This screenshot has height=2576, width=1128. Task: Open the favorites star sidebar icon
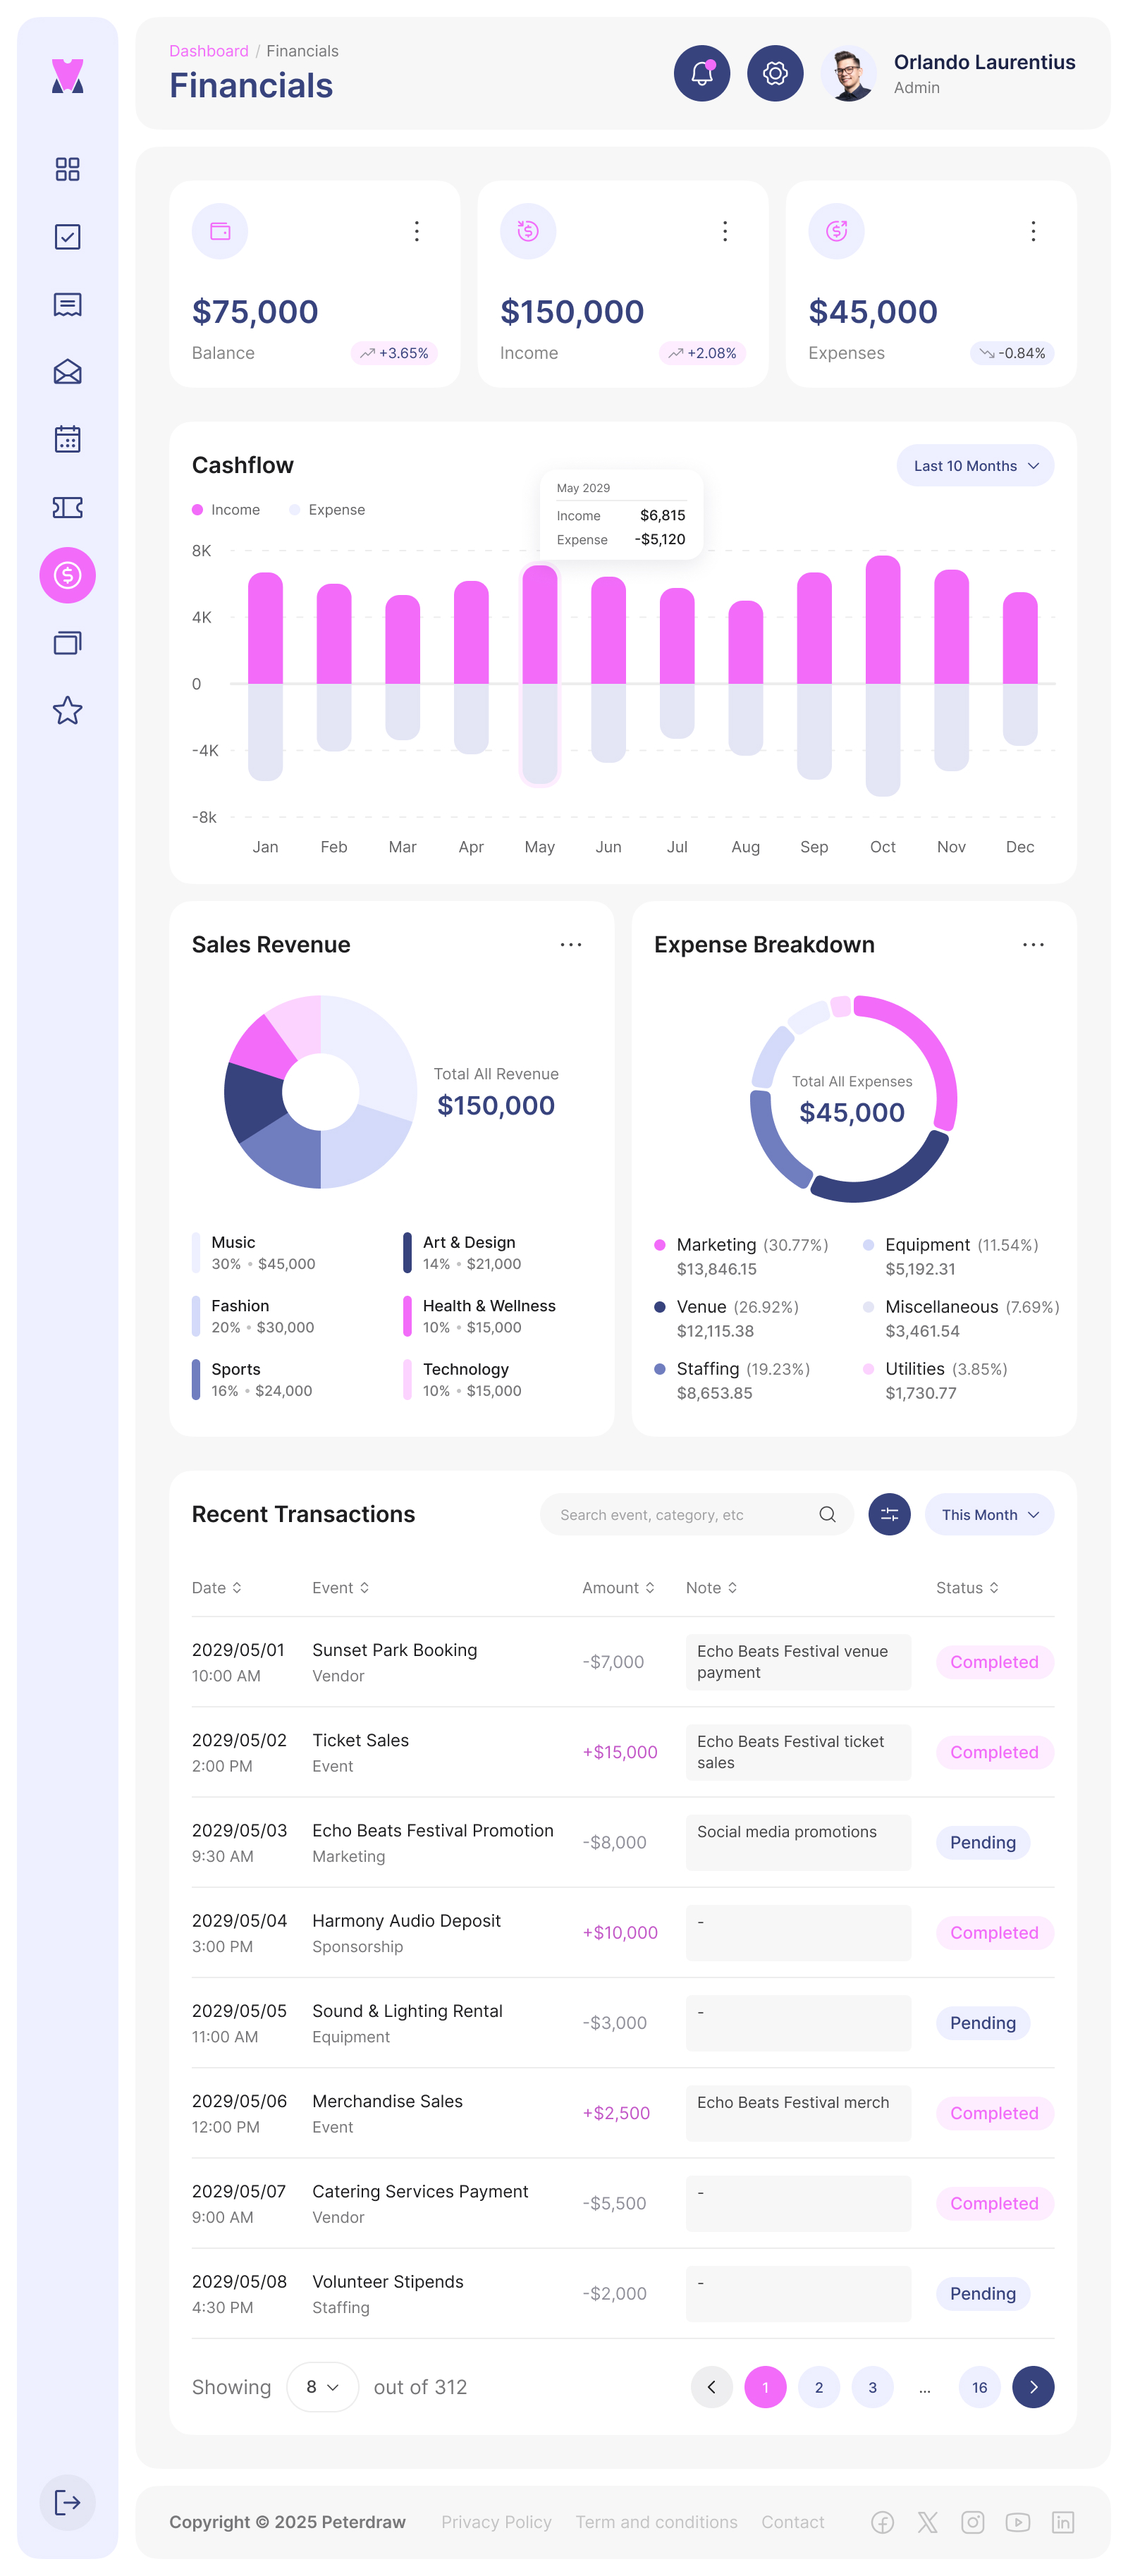(x=67, y=710)
